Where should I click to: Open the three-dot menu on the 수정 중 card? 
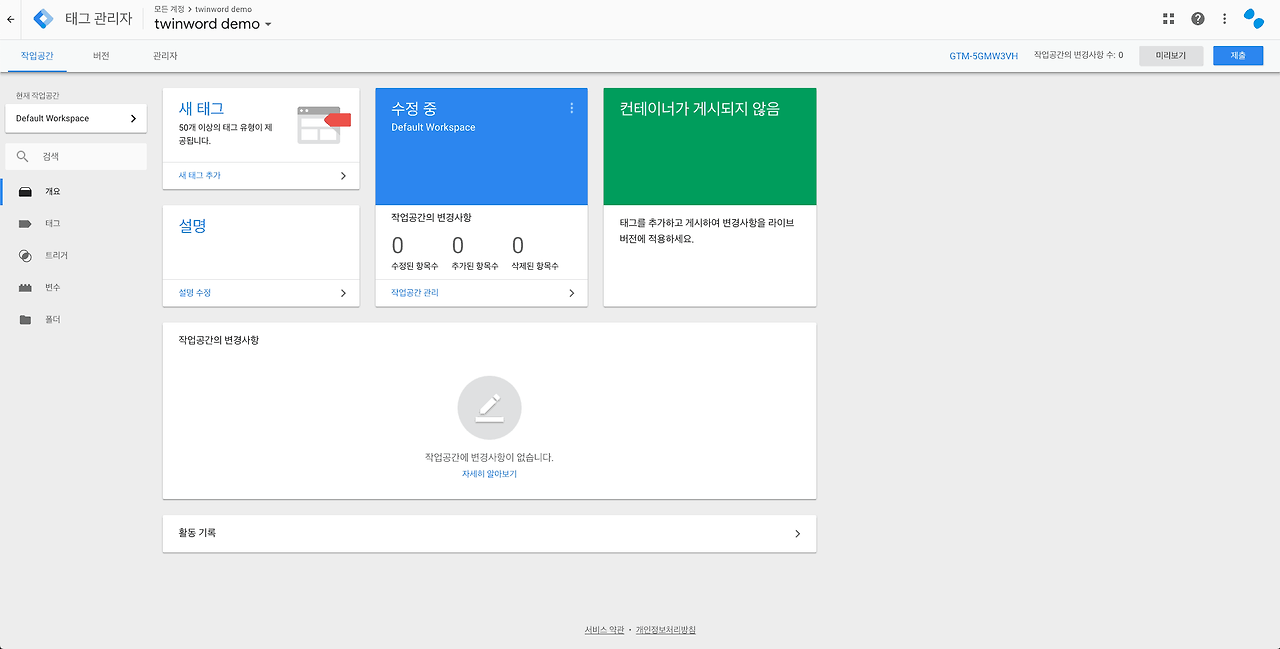pos(571,107)
